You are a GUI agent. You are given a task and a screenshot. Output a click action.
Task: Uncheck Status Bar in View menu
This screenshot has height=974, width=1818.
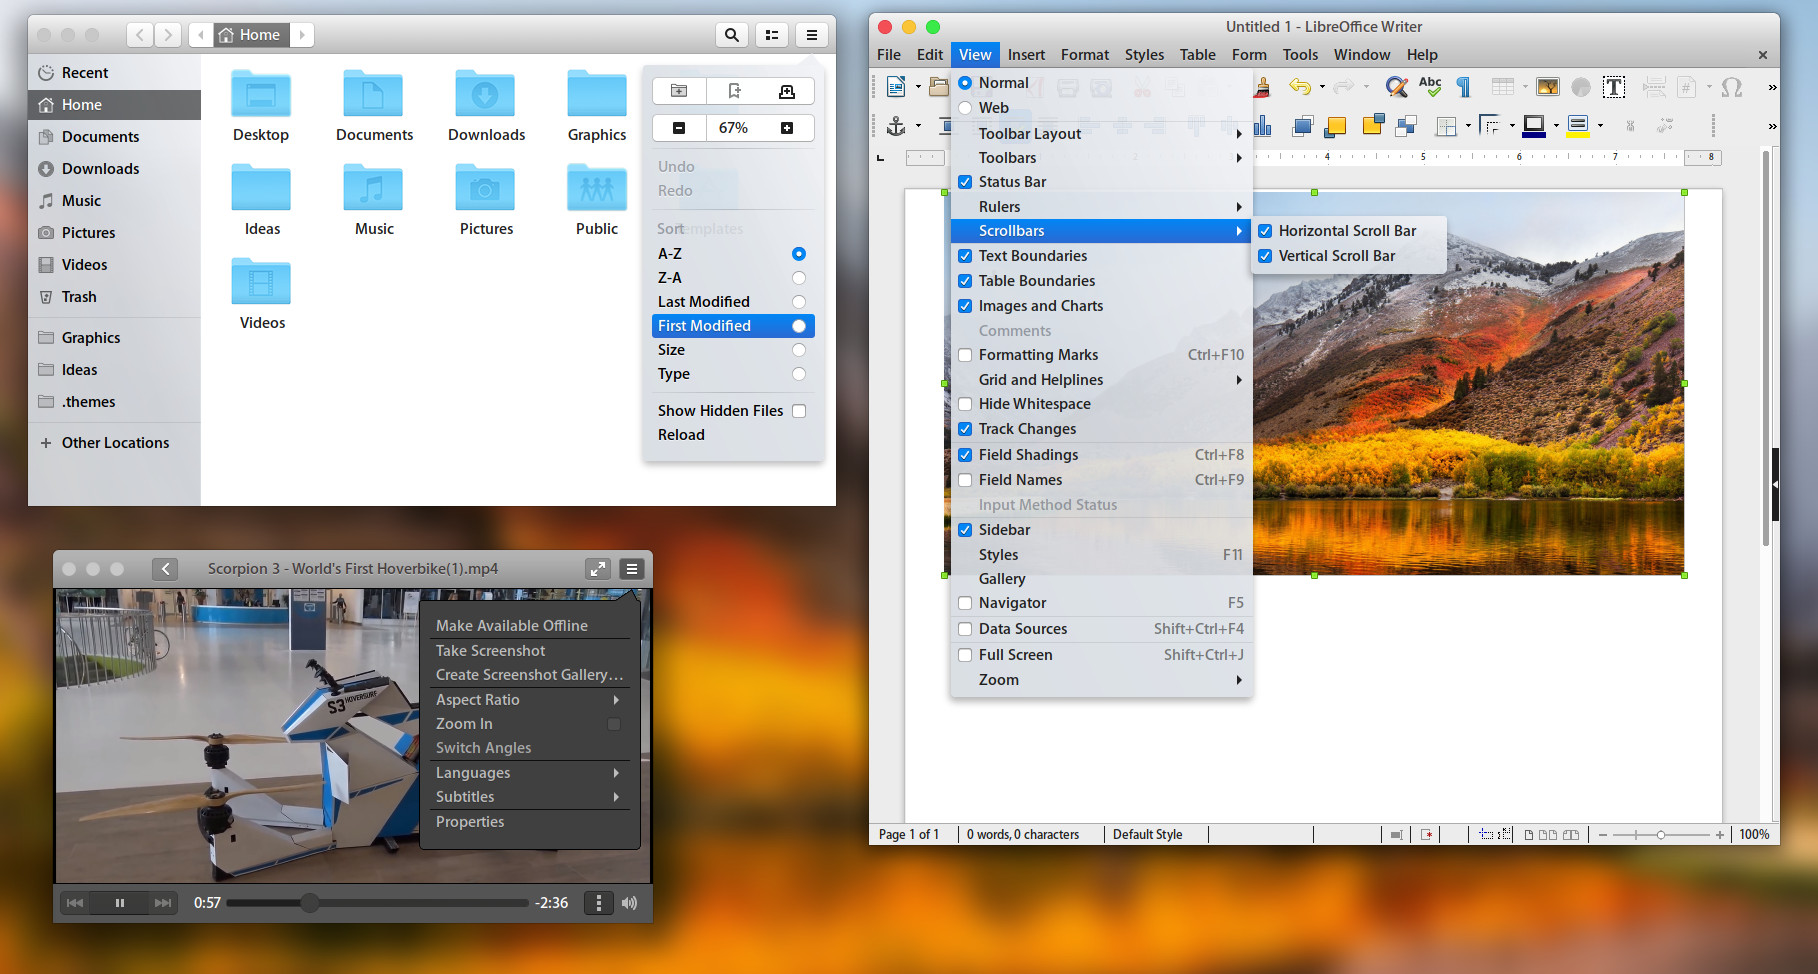tap(965, 182)
